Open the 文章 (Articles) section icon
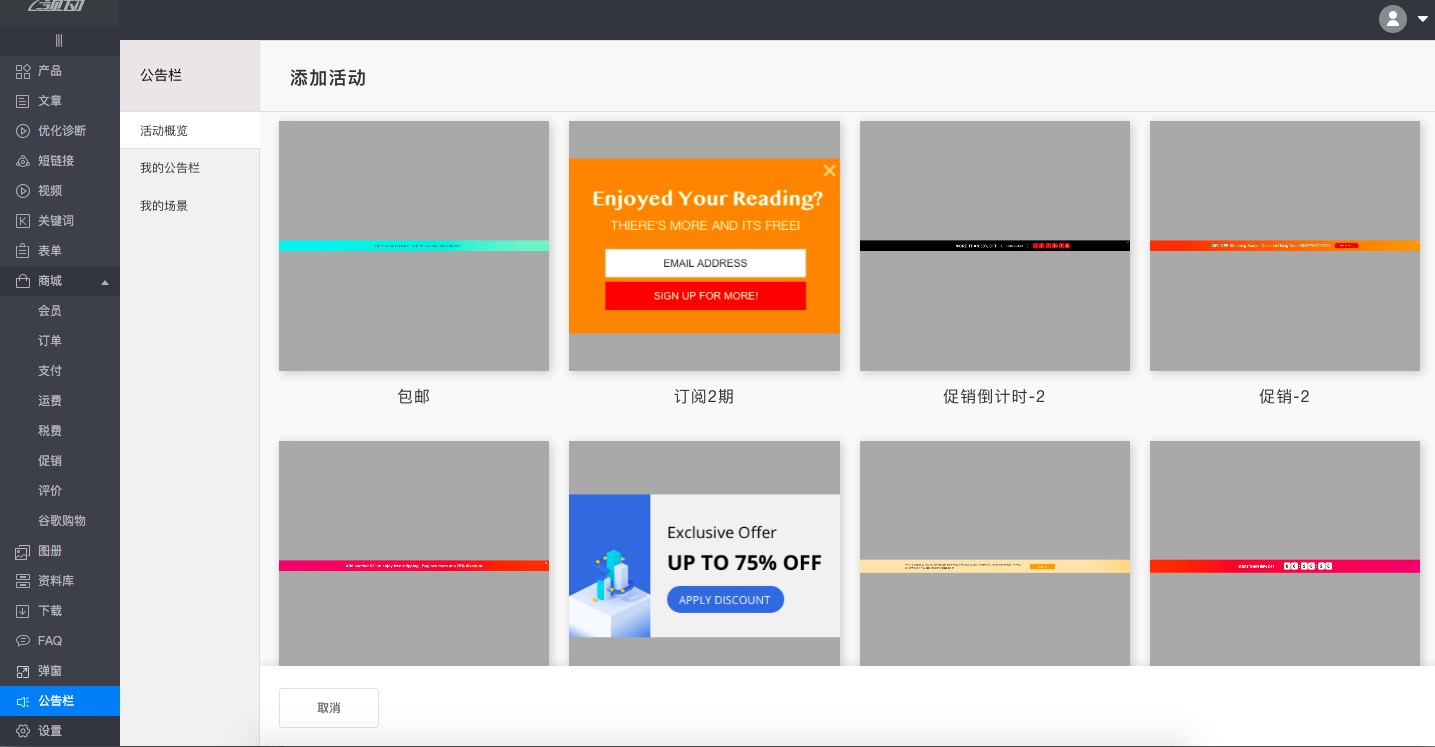Viewport: 1435px width, 747px height. (x=23, y=101)
